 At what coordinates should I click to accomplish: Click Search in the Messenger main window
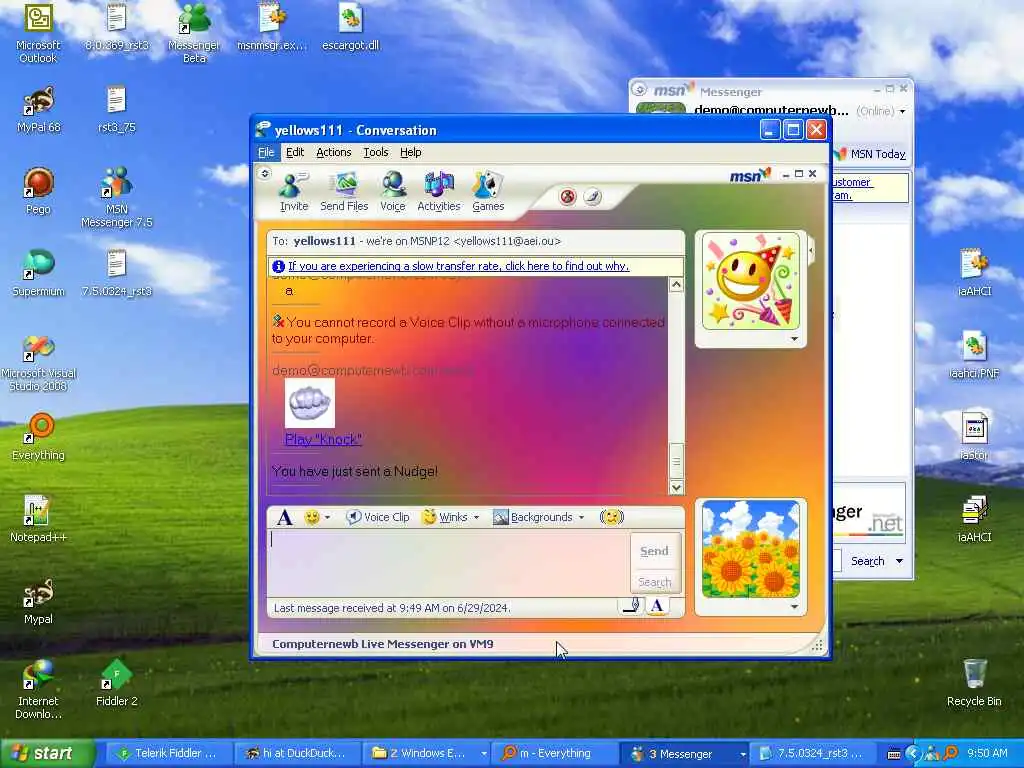[x=867, y=561]
